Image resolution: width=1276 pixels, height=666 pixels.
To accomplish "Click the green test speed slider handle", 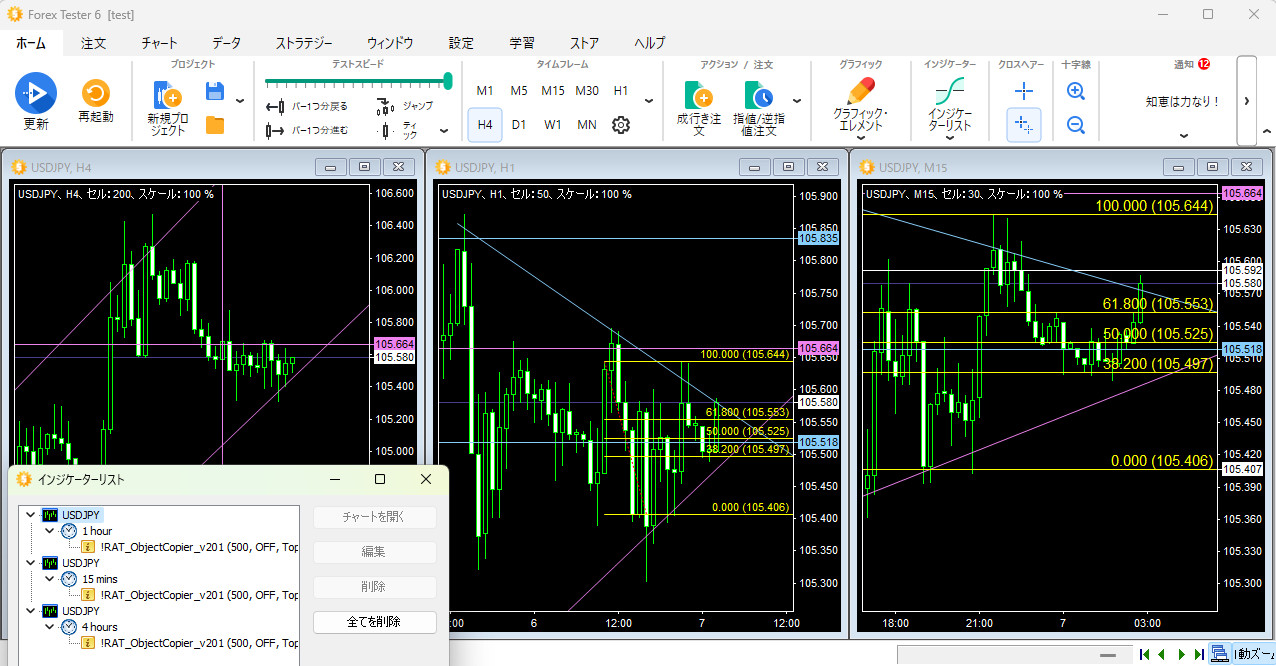I will click(448, 80).
